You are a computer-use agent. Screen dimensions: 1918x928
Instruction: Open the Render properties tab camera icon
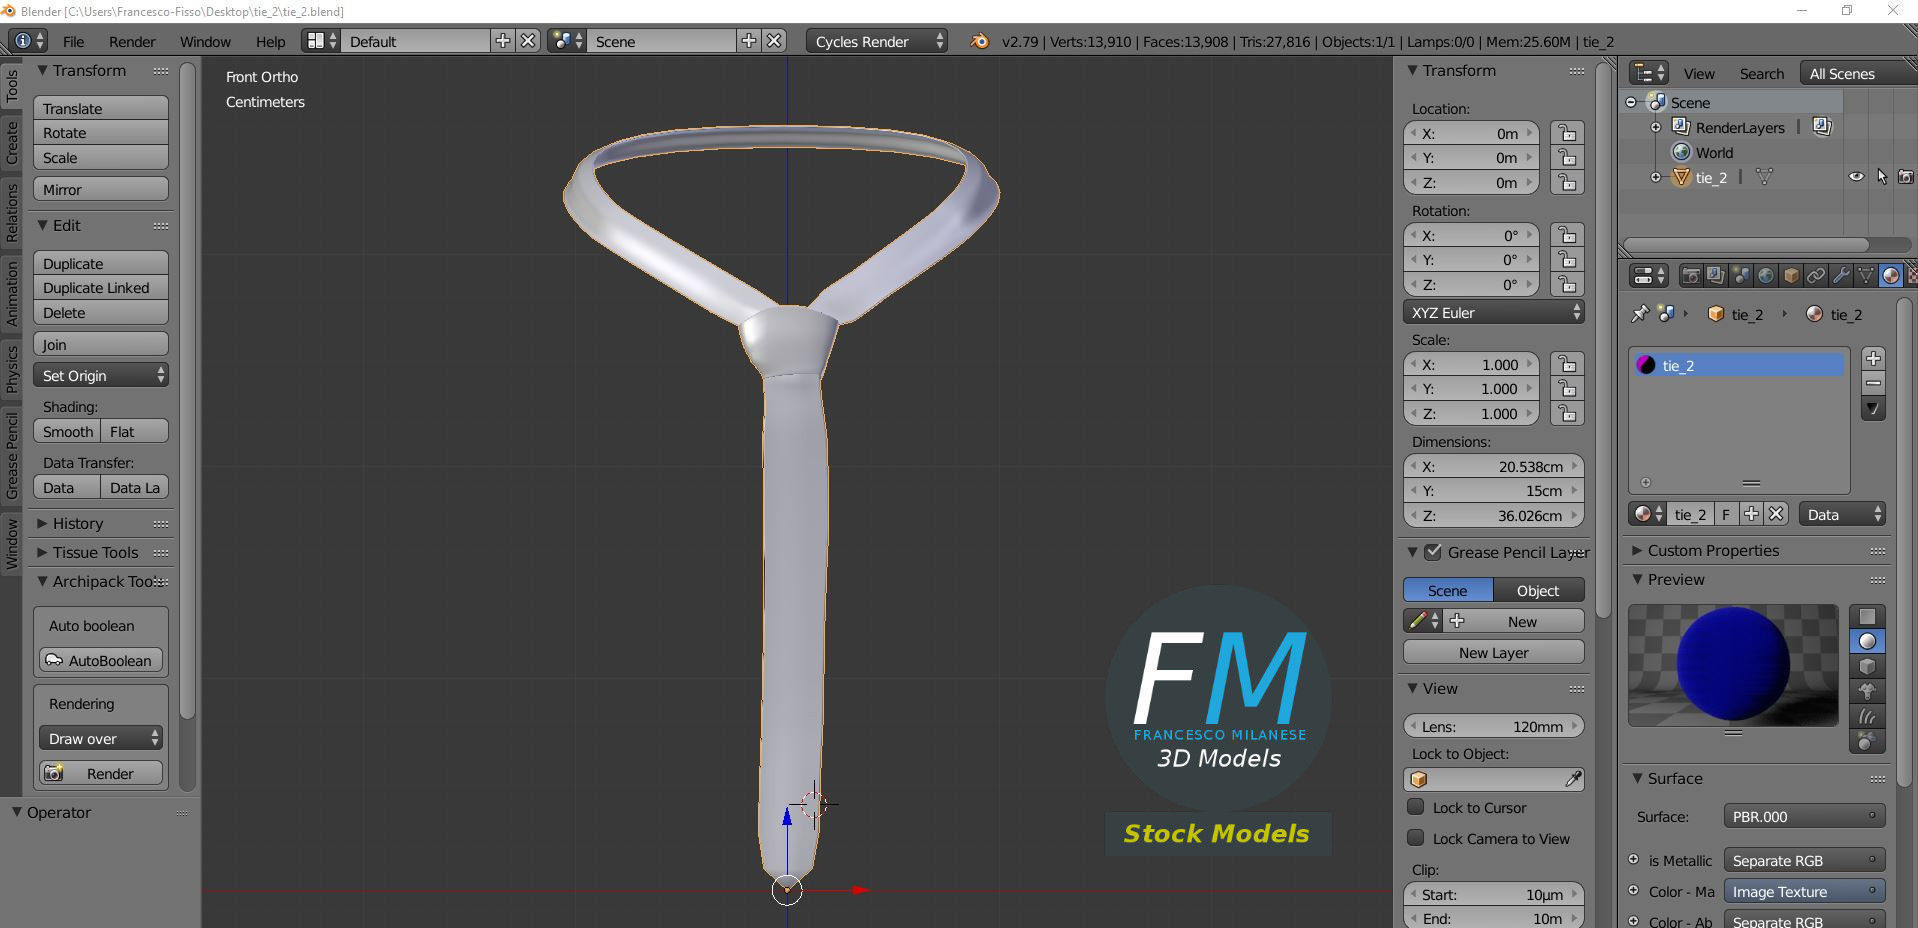1691,276
